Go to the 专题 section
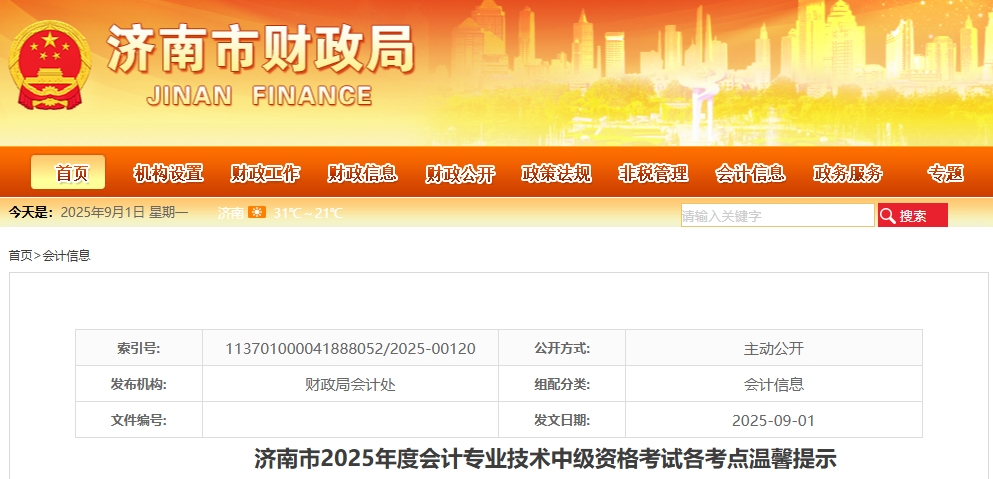Viewport: 993px width, 479px height. [x=945, y=173]
